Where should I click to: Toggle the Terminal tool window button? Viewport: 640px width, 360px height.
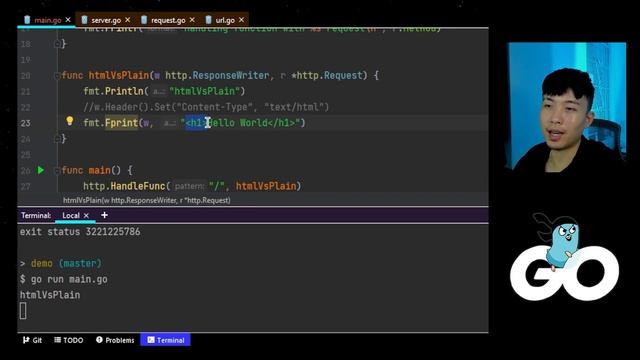(x=165, y=340)
